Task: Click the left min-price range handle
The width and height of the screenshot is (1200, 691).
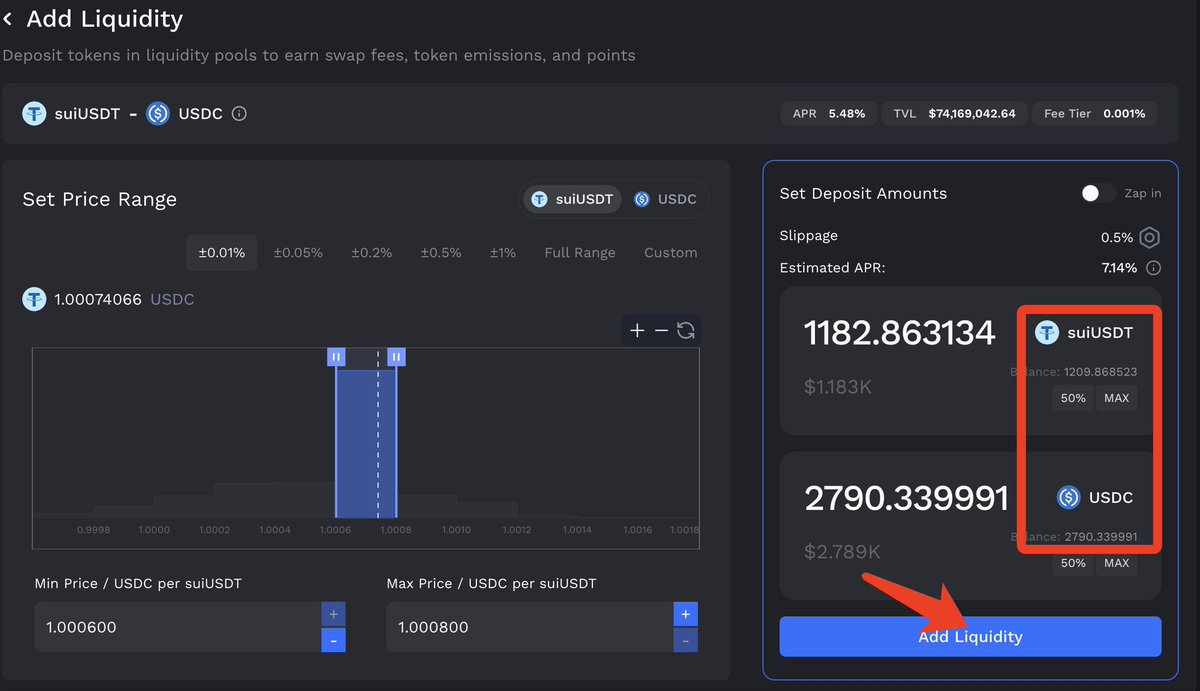Action: 336,357
